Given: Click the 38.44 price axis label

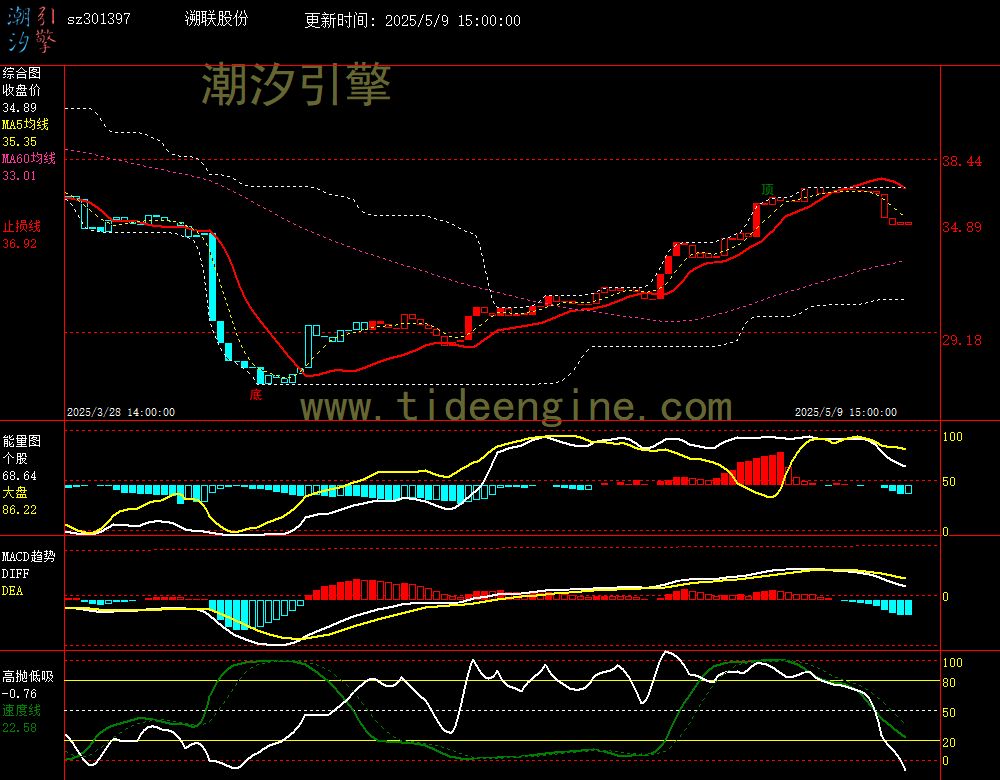Looking at the screenshot, I should (962, 161).
